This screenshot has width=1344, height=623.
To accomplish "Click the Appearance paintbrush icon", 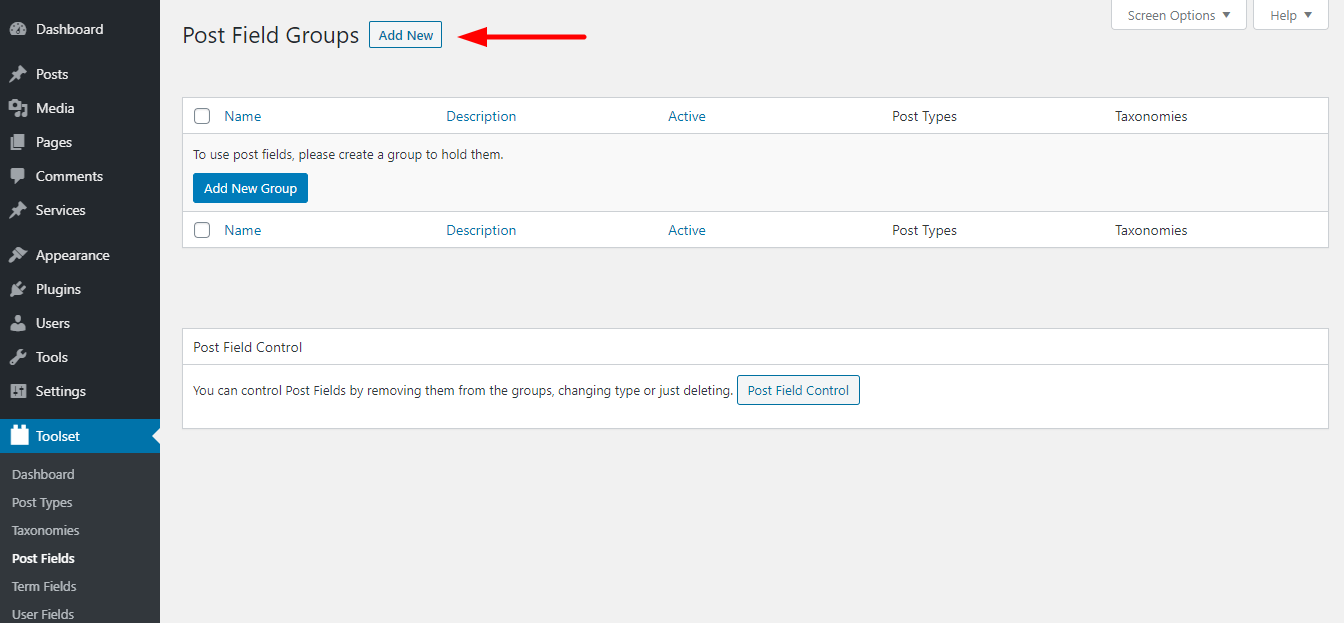I will 18,255.
